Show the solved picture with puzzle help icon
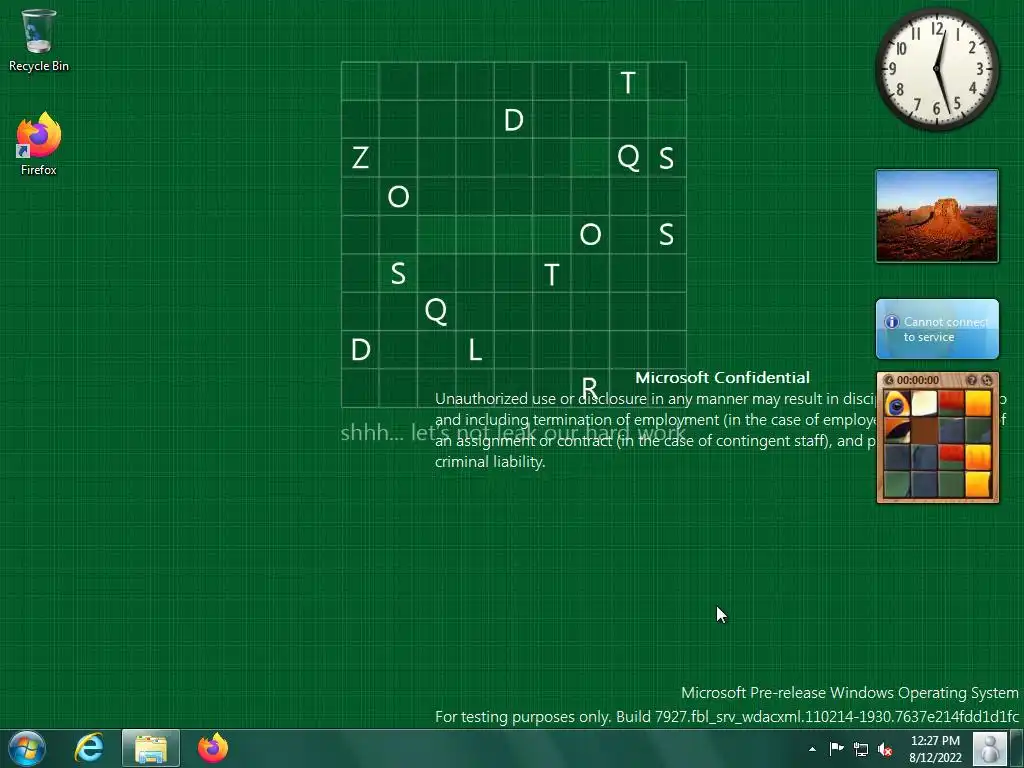Screen dimensions: 1024x768 click(971, 380)
